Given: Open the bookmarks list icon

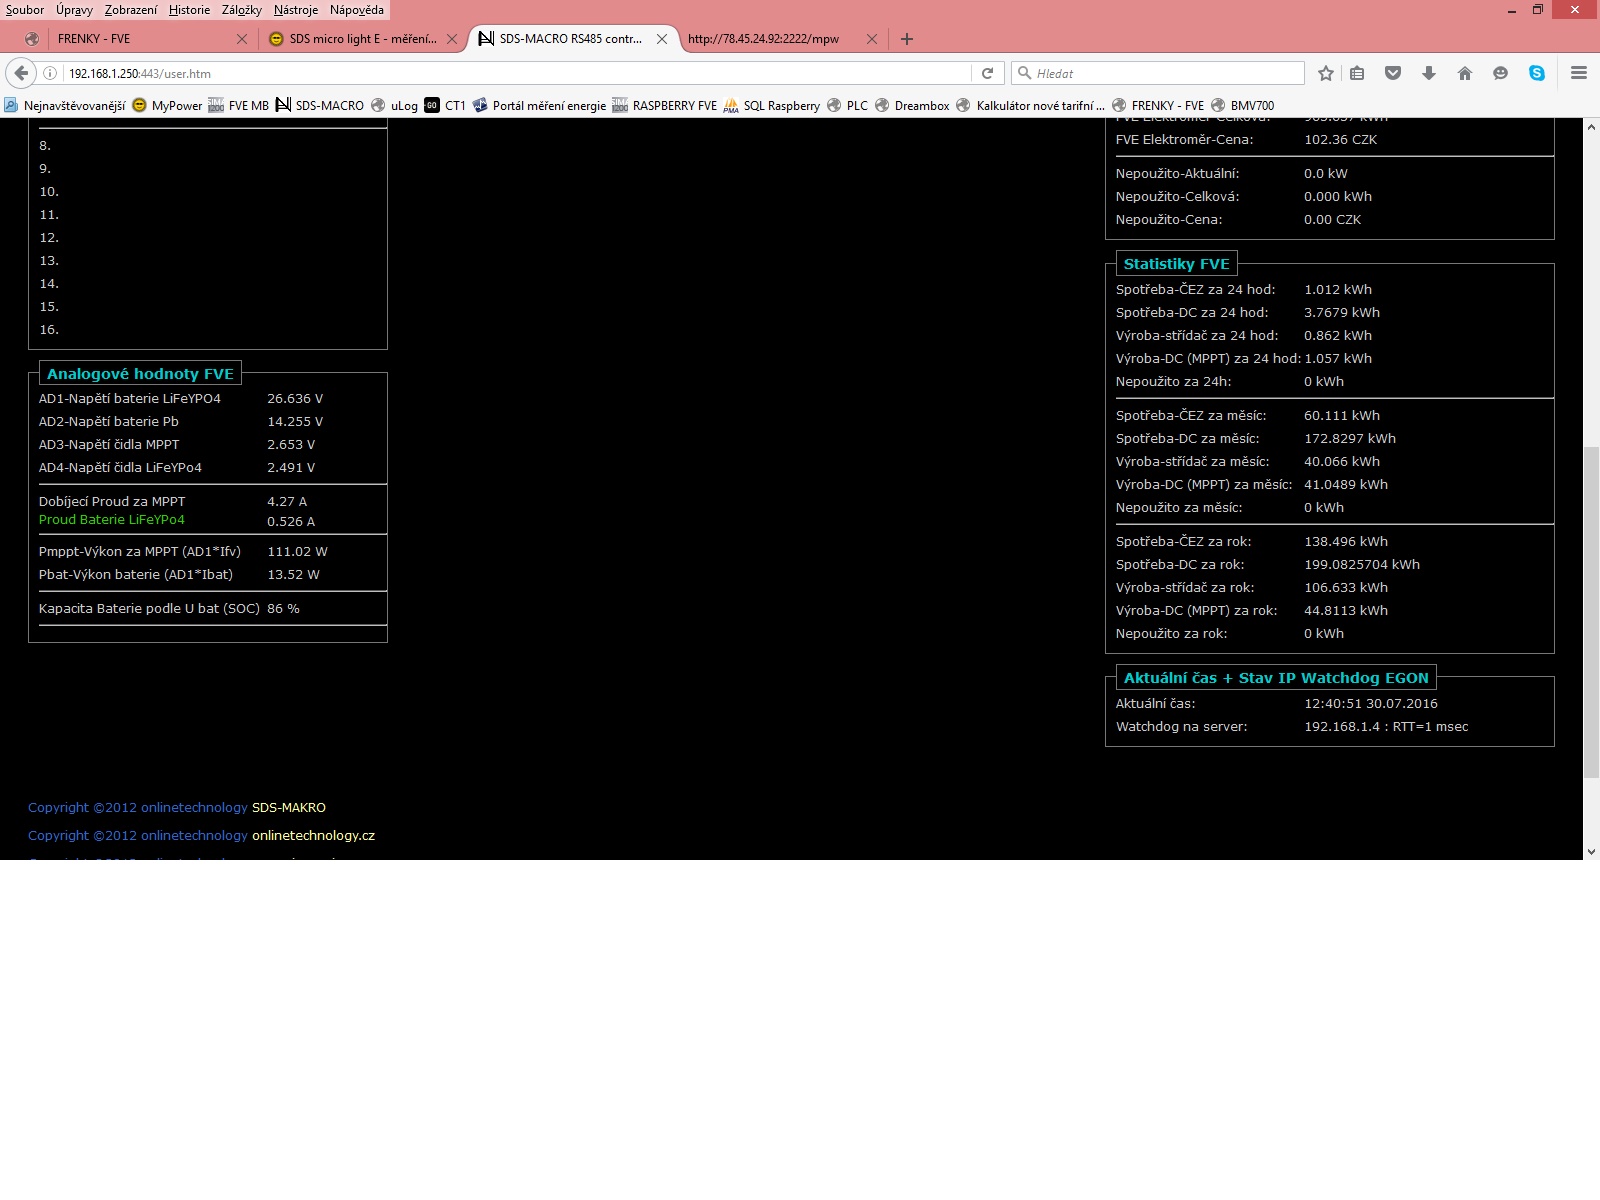Looking at the screenshot, I should click(1357, 73).
